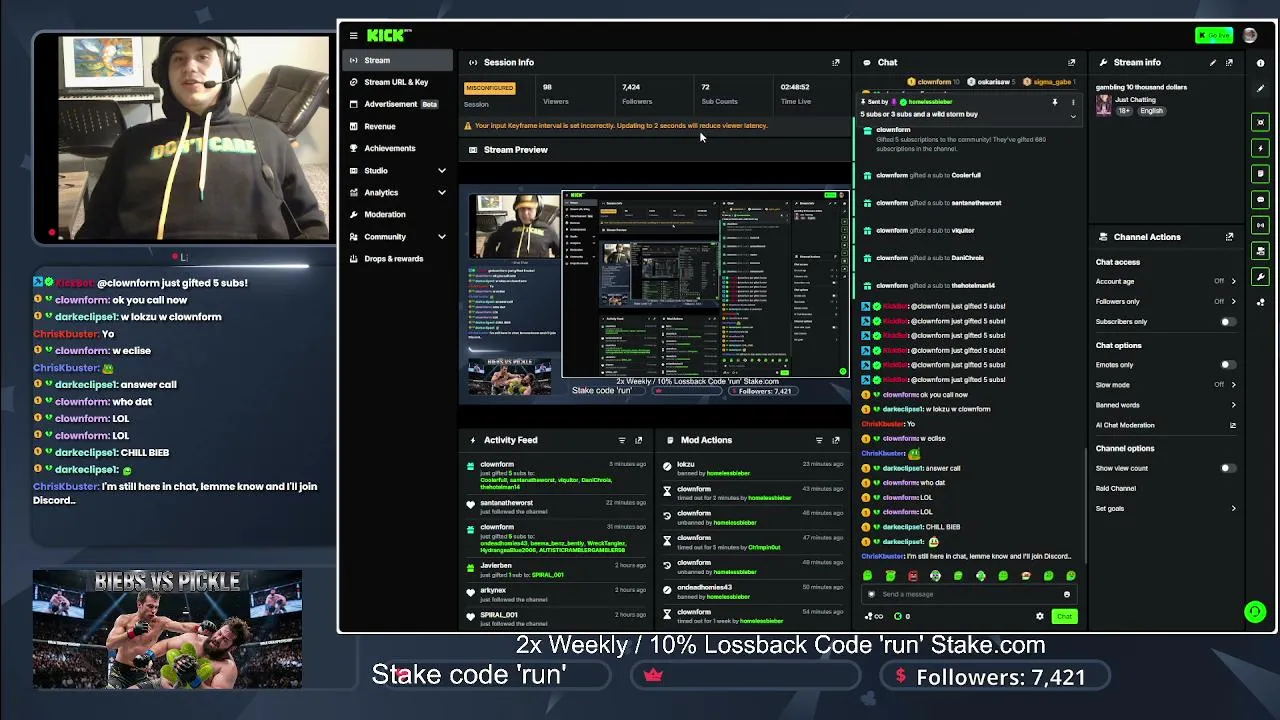Toggle the stream preview widget in the right rail
Viewport: 1280px width, 720px height.
click(1261, 122)
